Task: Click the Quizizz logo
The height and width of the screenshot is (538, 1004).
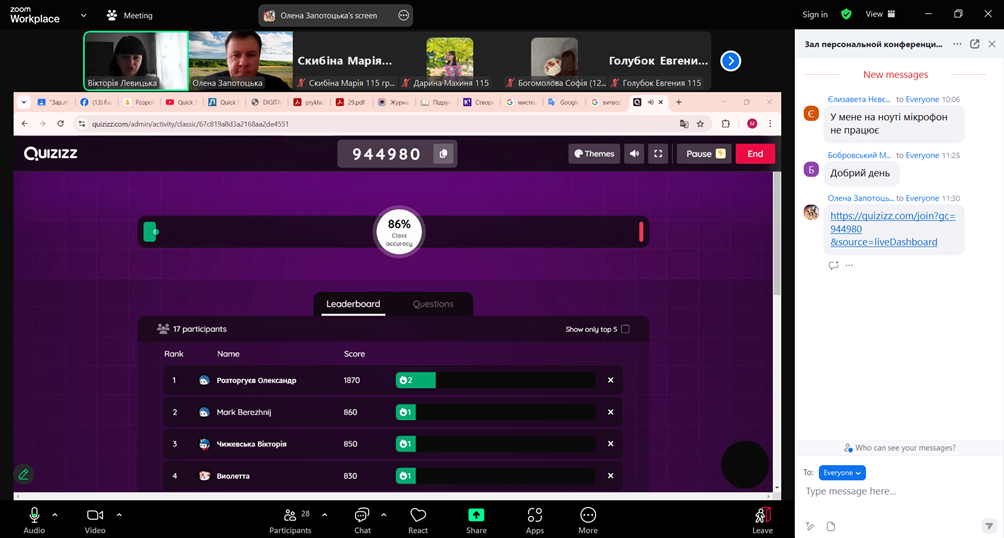Action: coord(51,154)
